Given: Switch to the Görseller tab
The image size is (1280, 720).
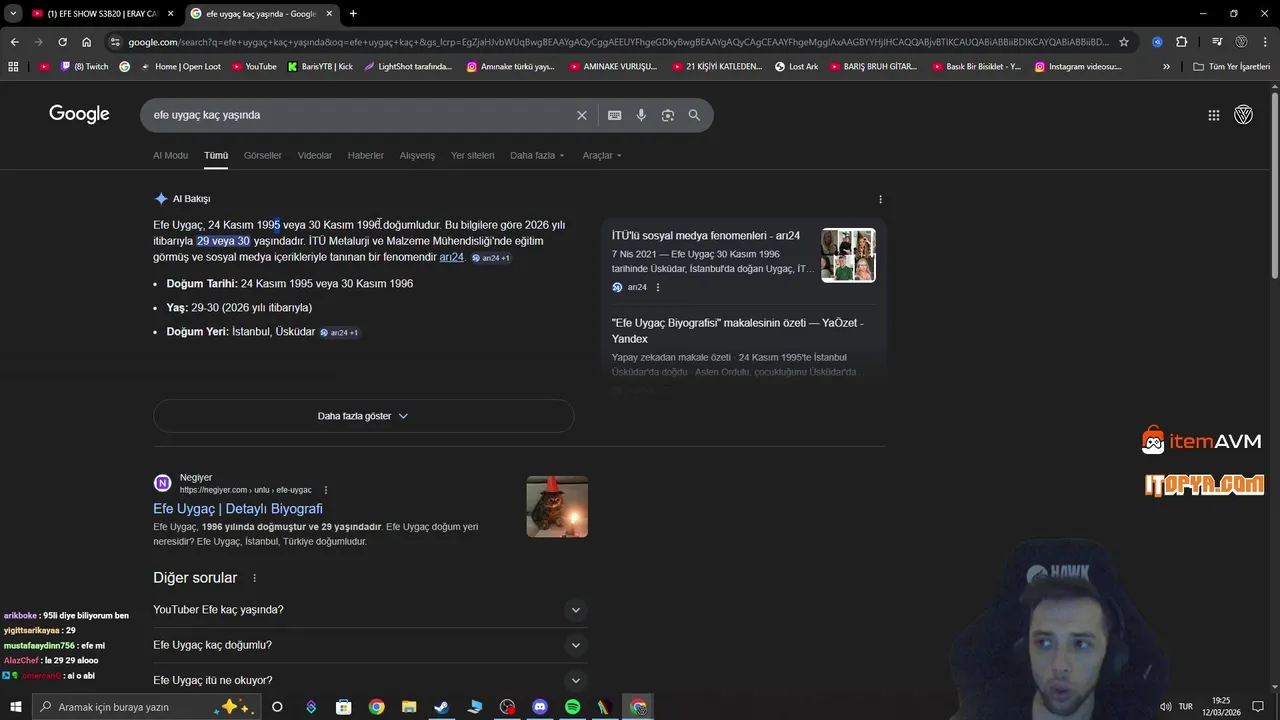Looking at the screenshot, I should click(263, 155).
